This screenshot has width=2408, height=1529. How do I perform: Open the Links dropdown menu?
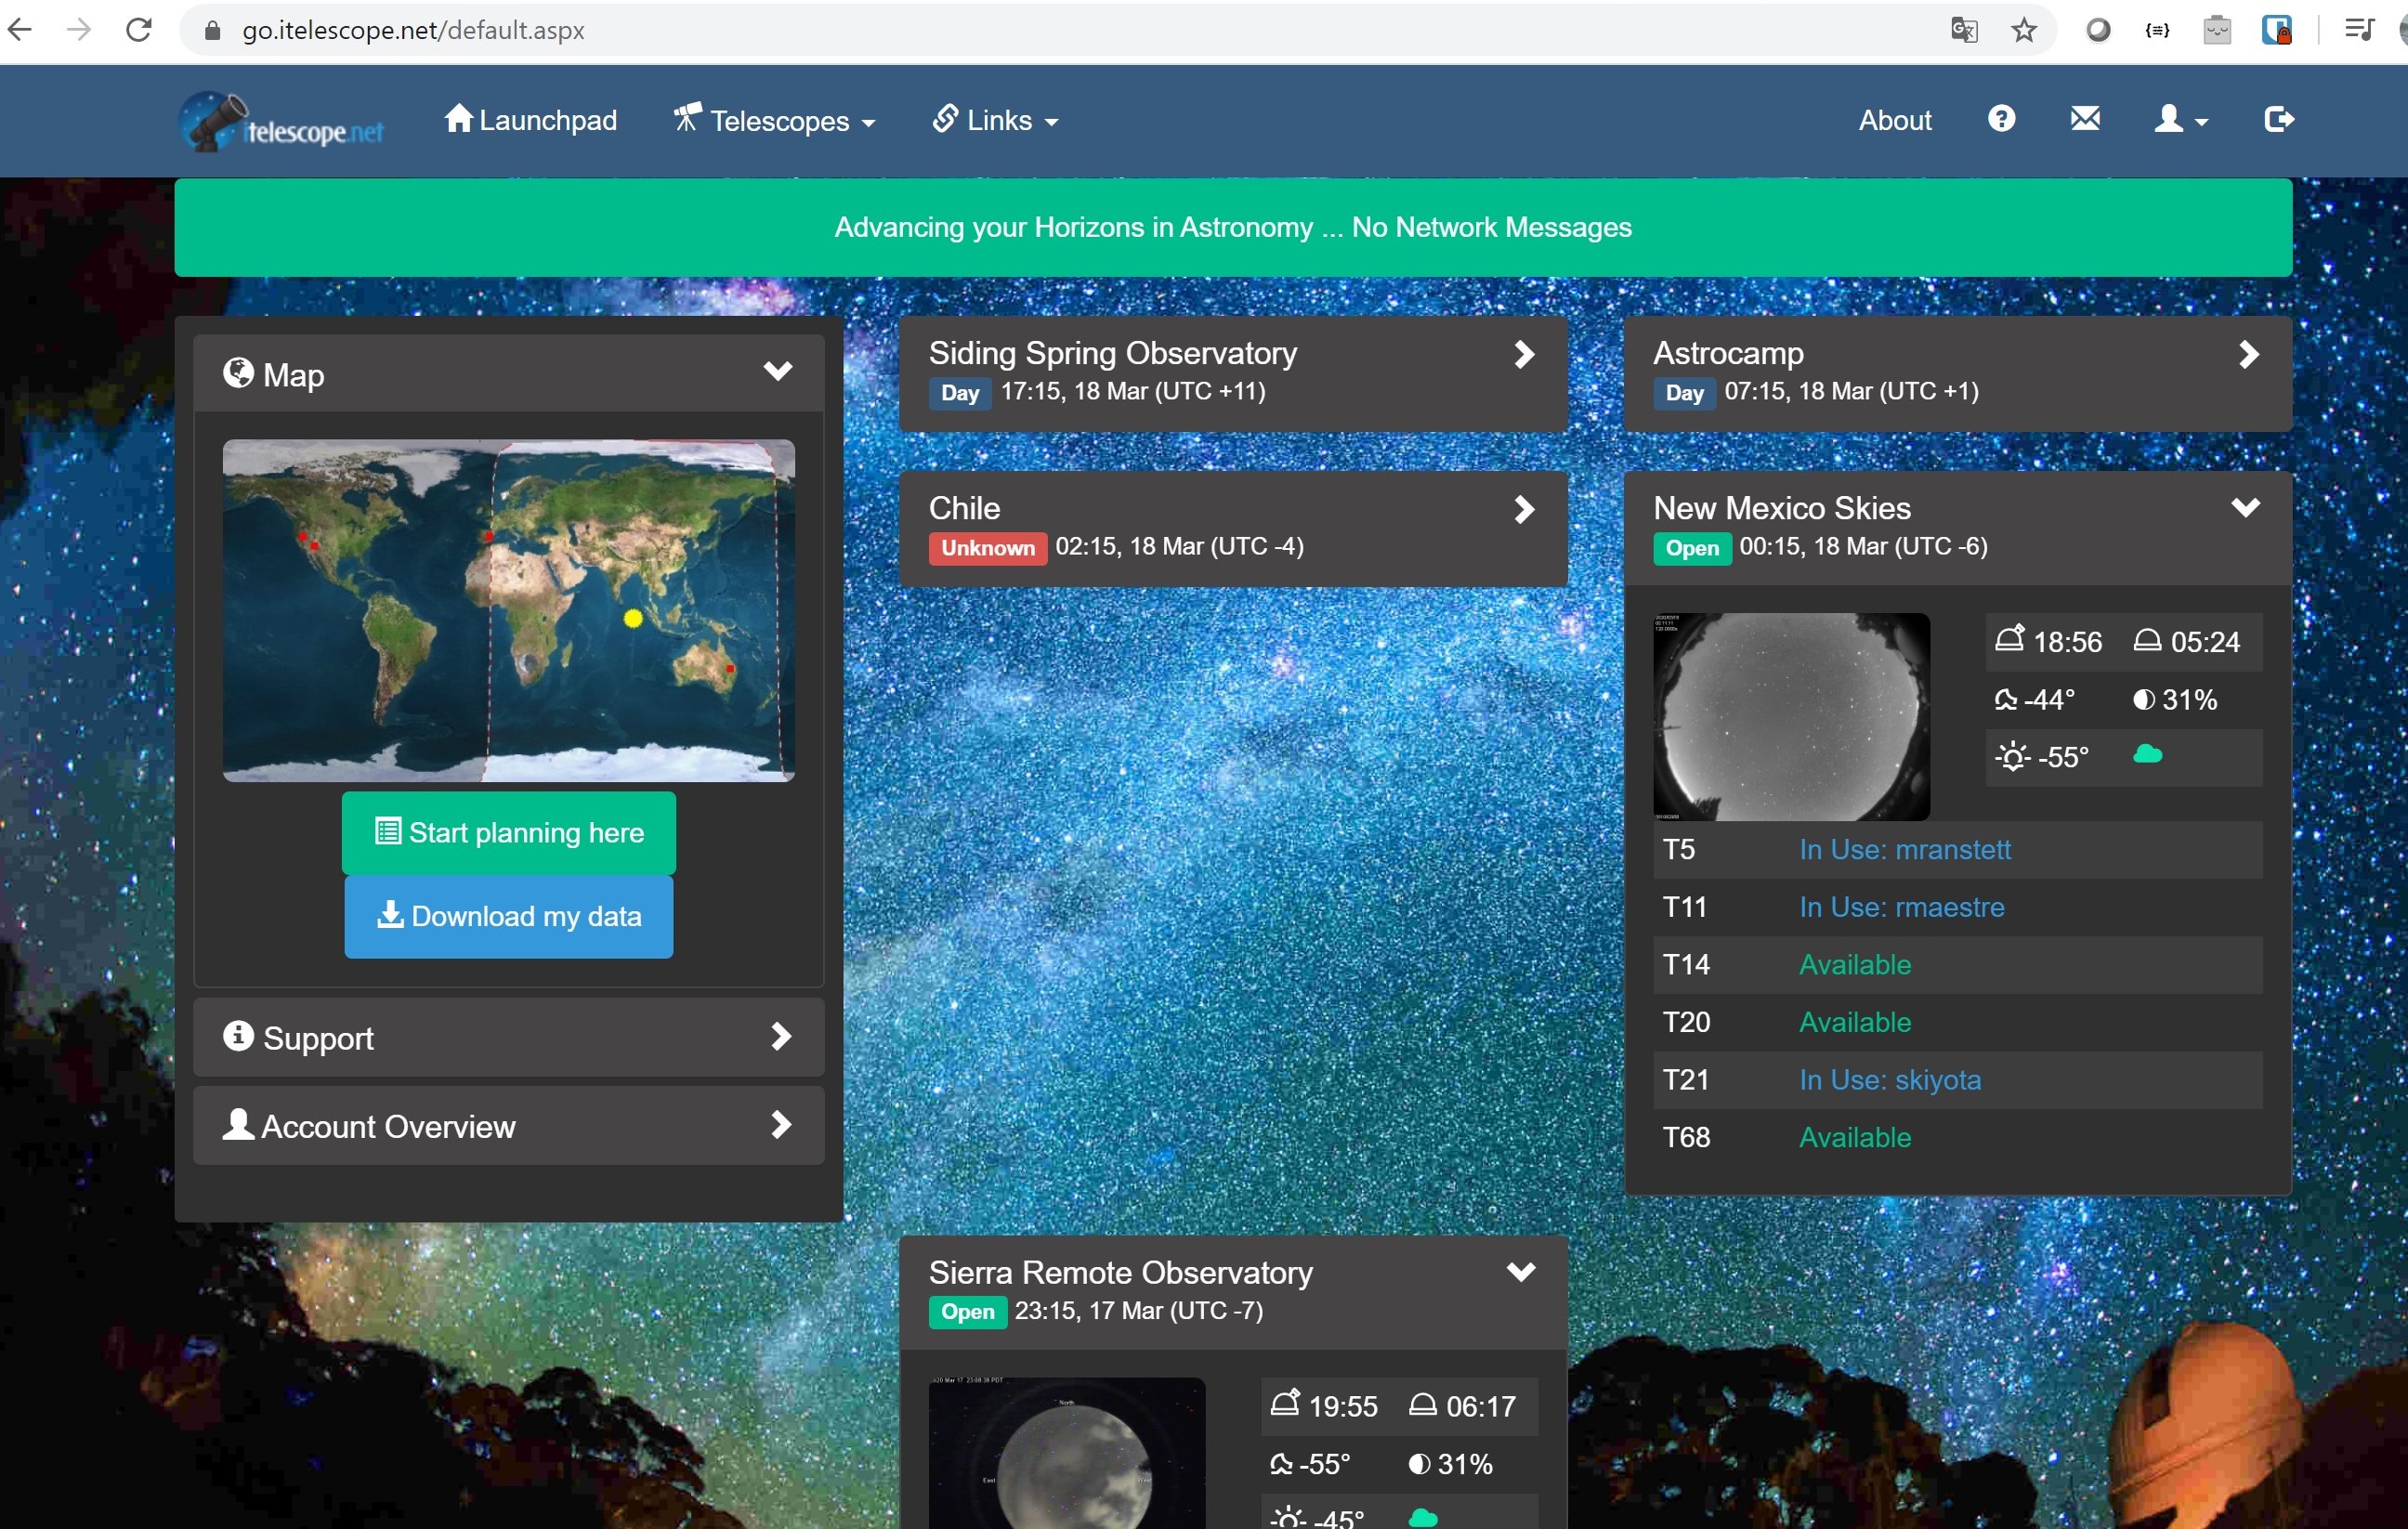coord(994,120)
